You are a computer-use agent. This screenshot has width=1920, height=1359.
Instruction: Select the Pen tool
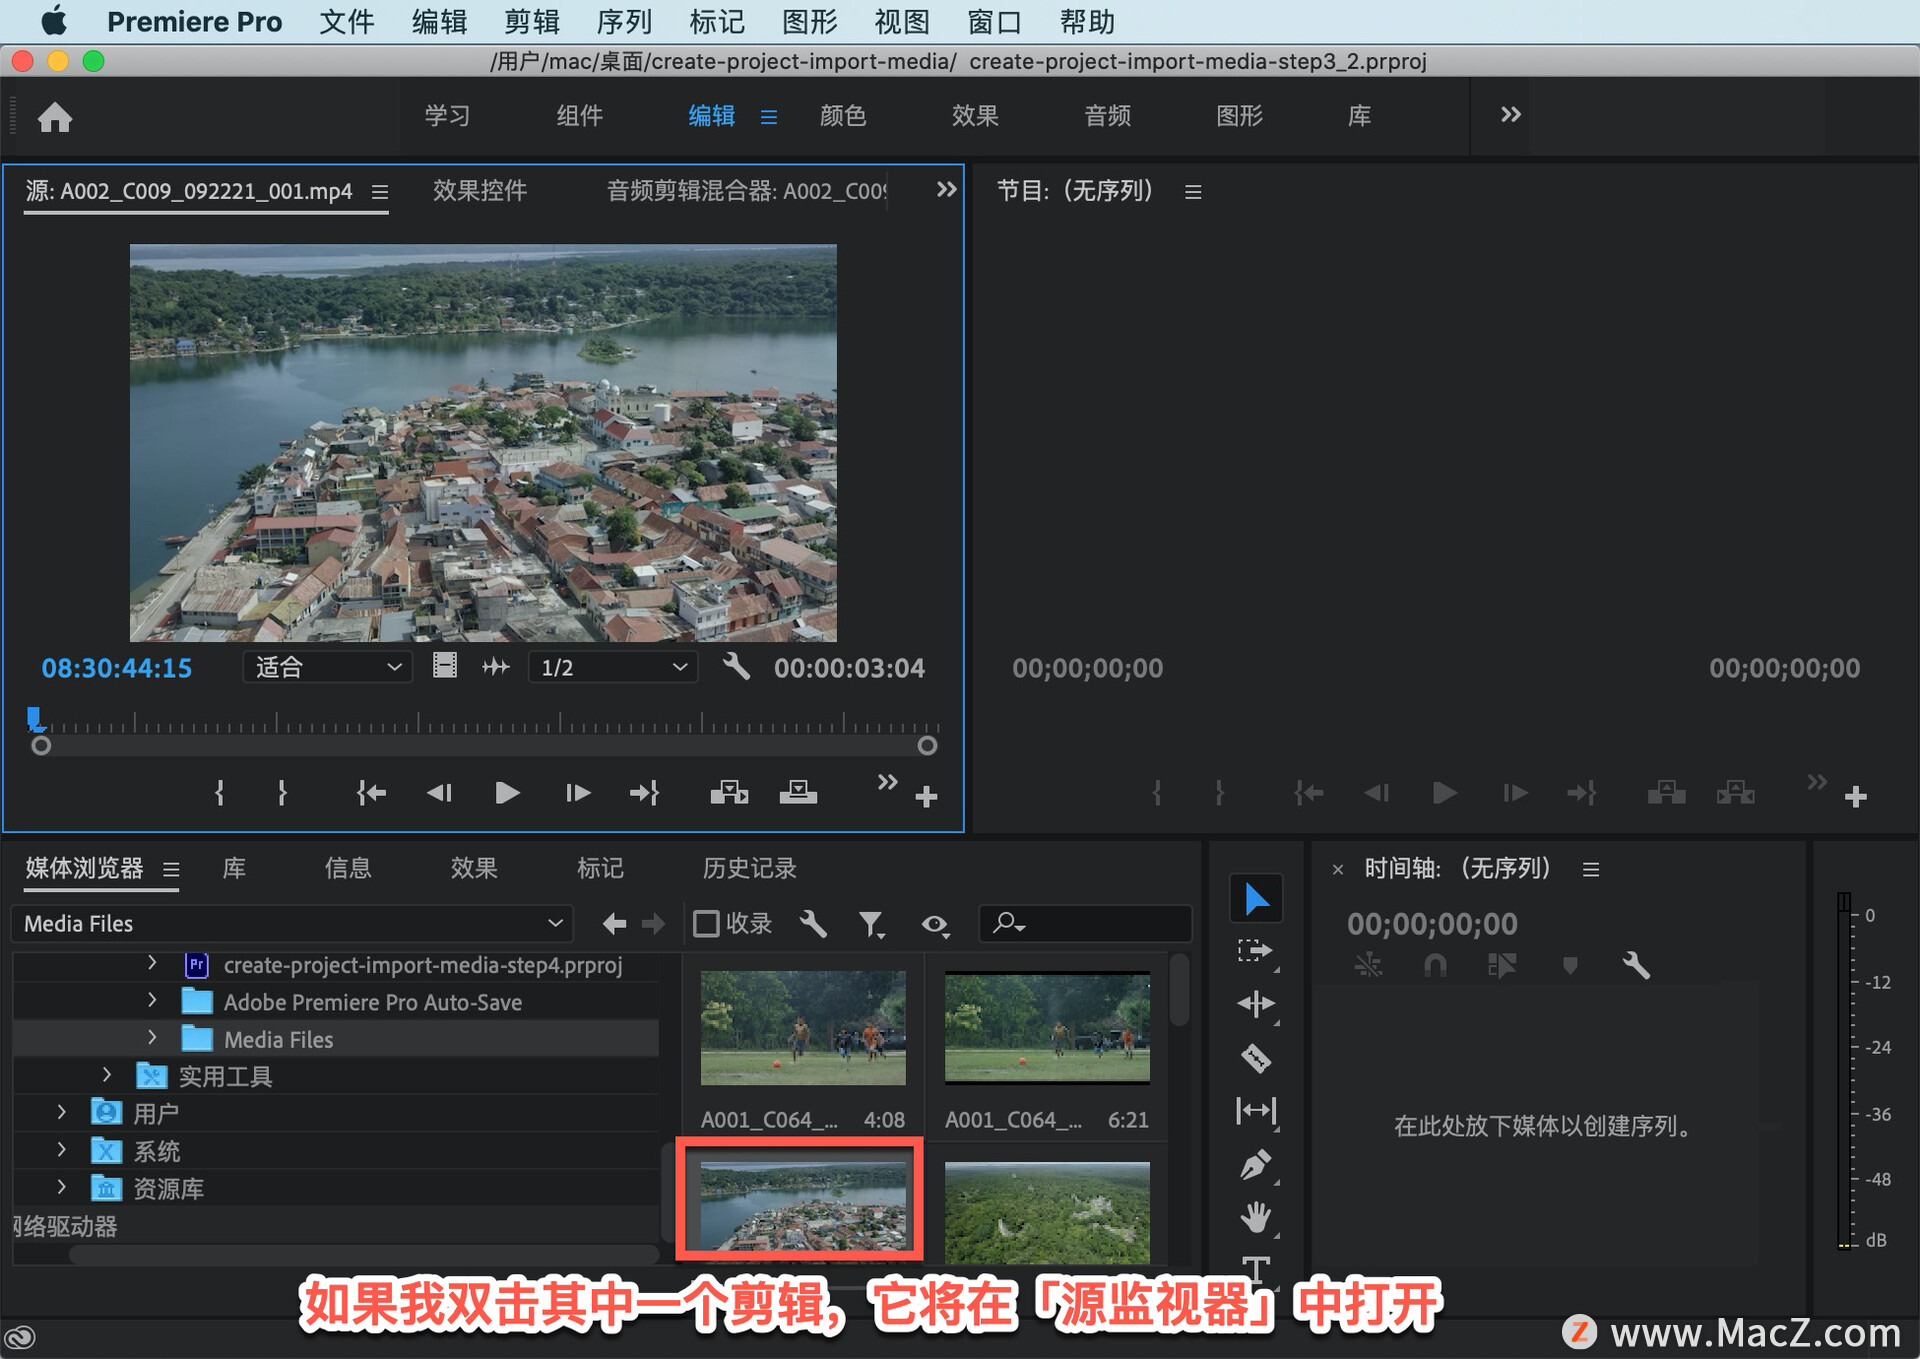tap(1256, 1165)
